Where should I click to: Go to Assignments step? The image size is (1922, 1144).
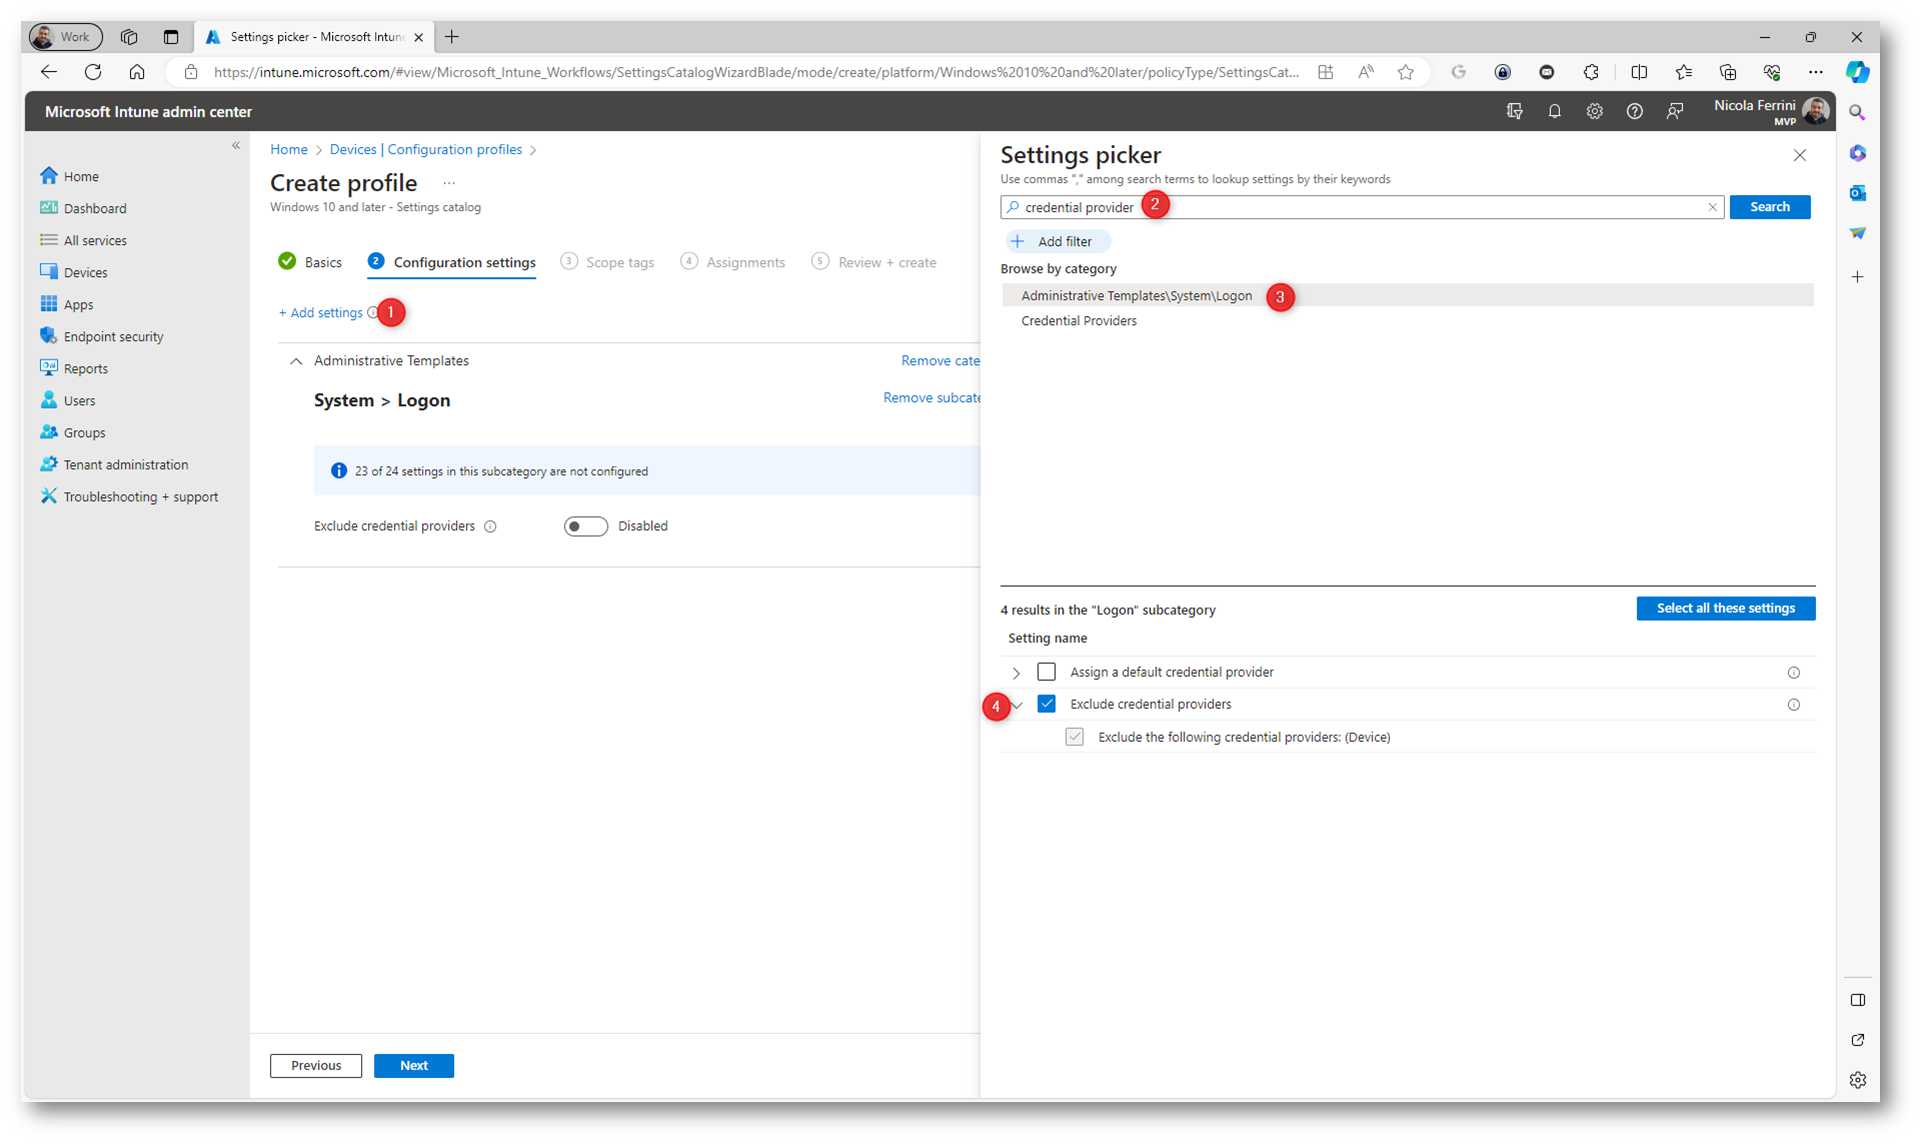(733, 262)
